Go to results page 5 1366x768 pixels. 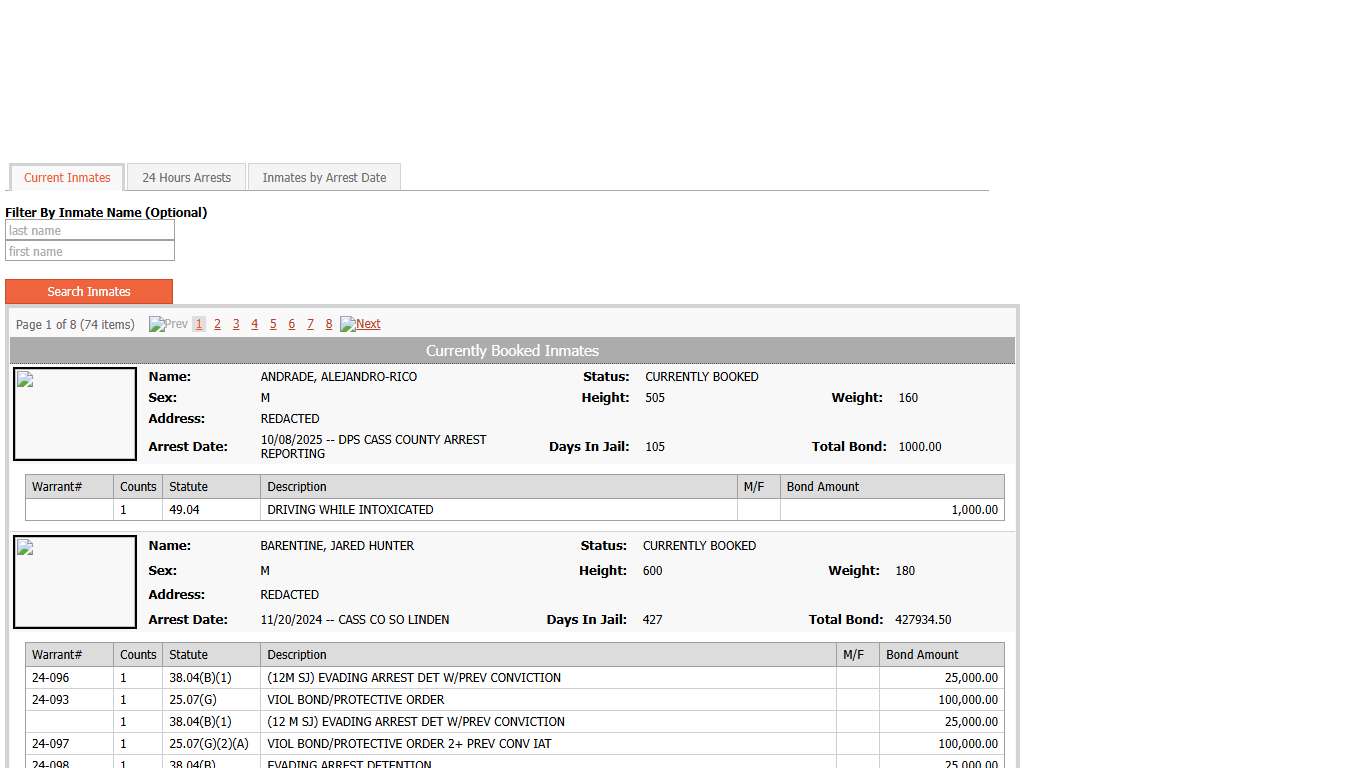coord(273,324)
